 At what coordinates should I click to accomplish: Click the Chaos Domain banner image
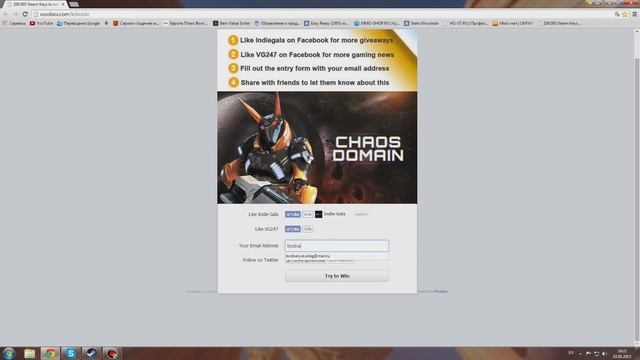(x=317, y=147)
